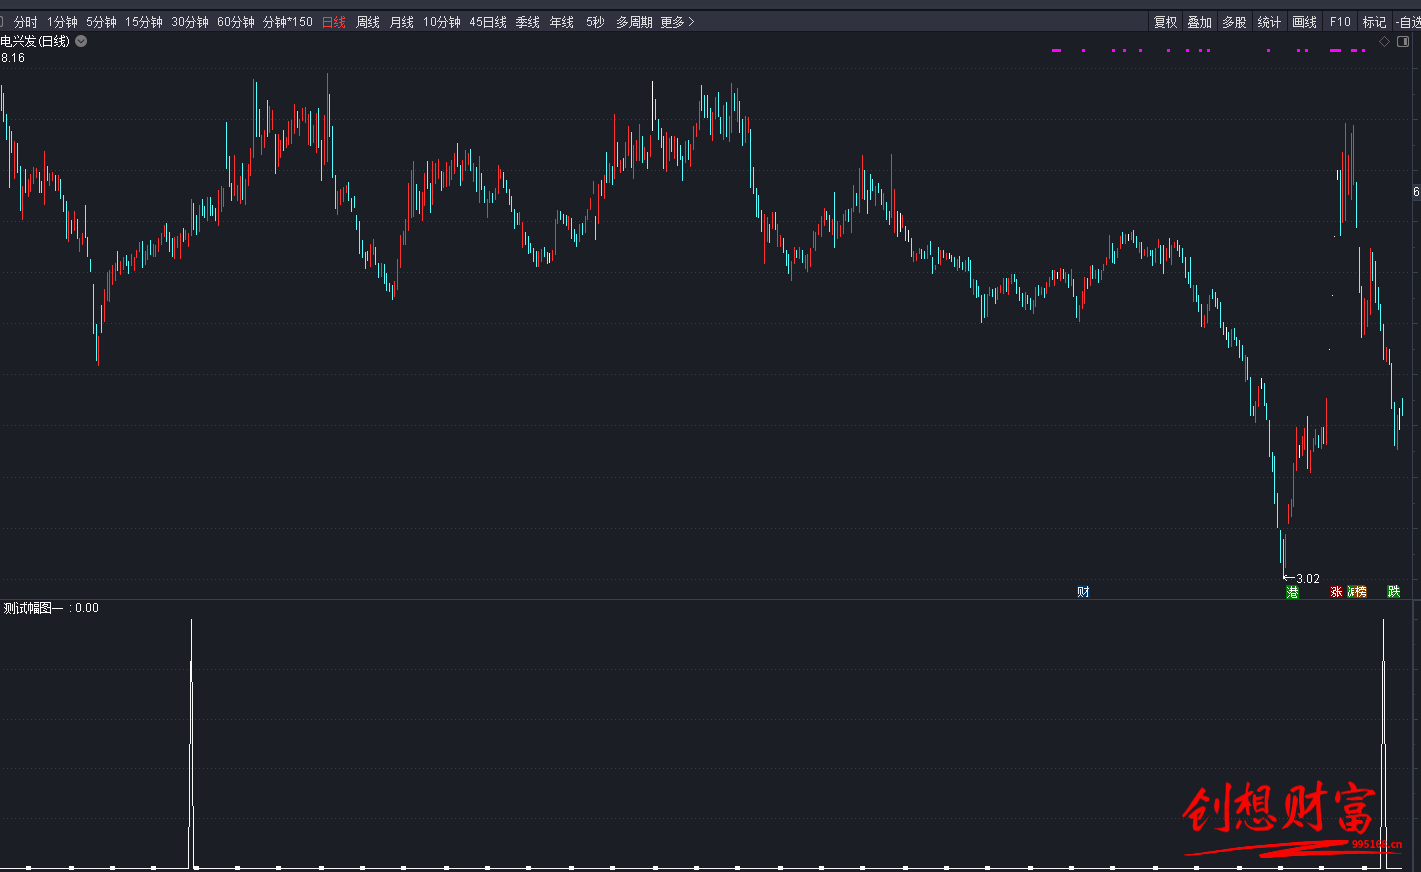Click the tall left indicator spike
Viewport: 1421px width, 872px height.
191,743
